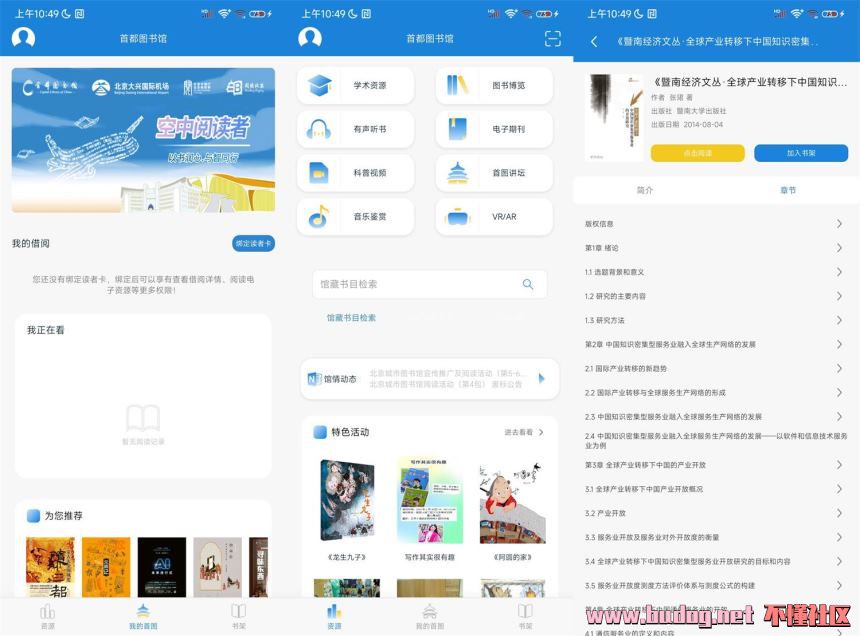Tap book cover image in detail page
Viewport: 860px width, 636px height.
(x=614, y=117)
